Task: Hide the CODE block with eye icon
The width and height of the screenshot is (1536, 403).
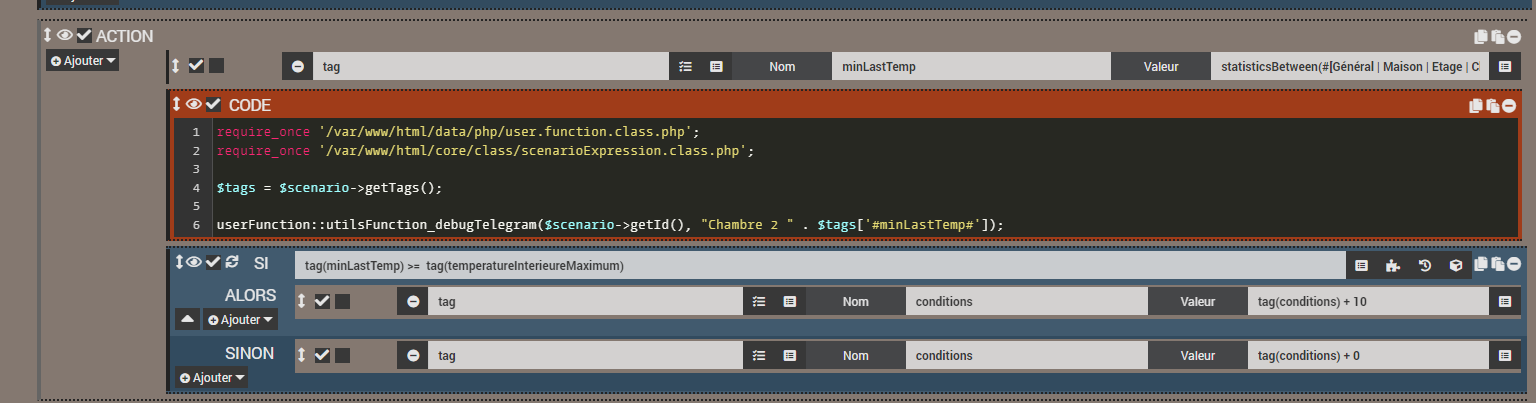Action: (x=194, y=105)
